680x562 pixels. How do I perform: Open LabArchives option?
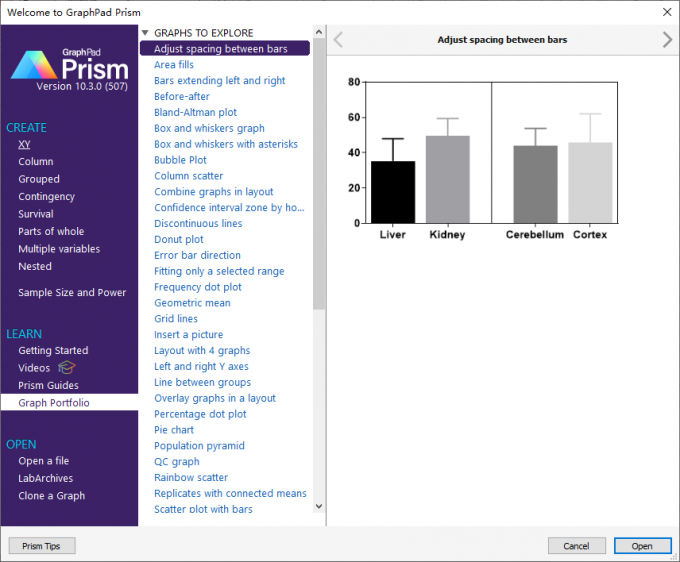(46, 478)
